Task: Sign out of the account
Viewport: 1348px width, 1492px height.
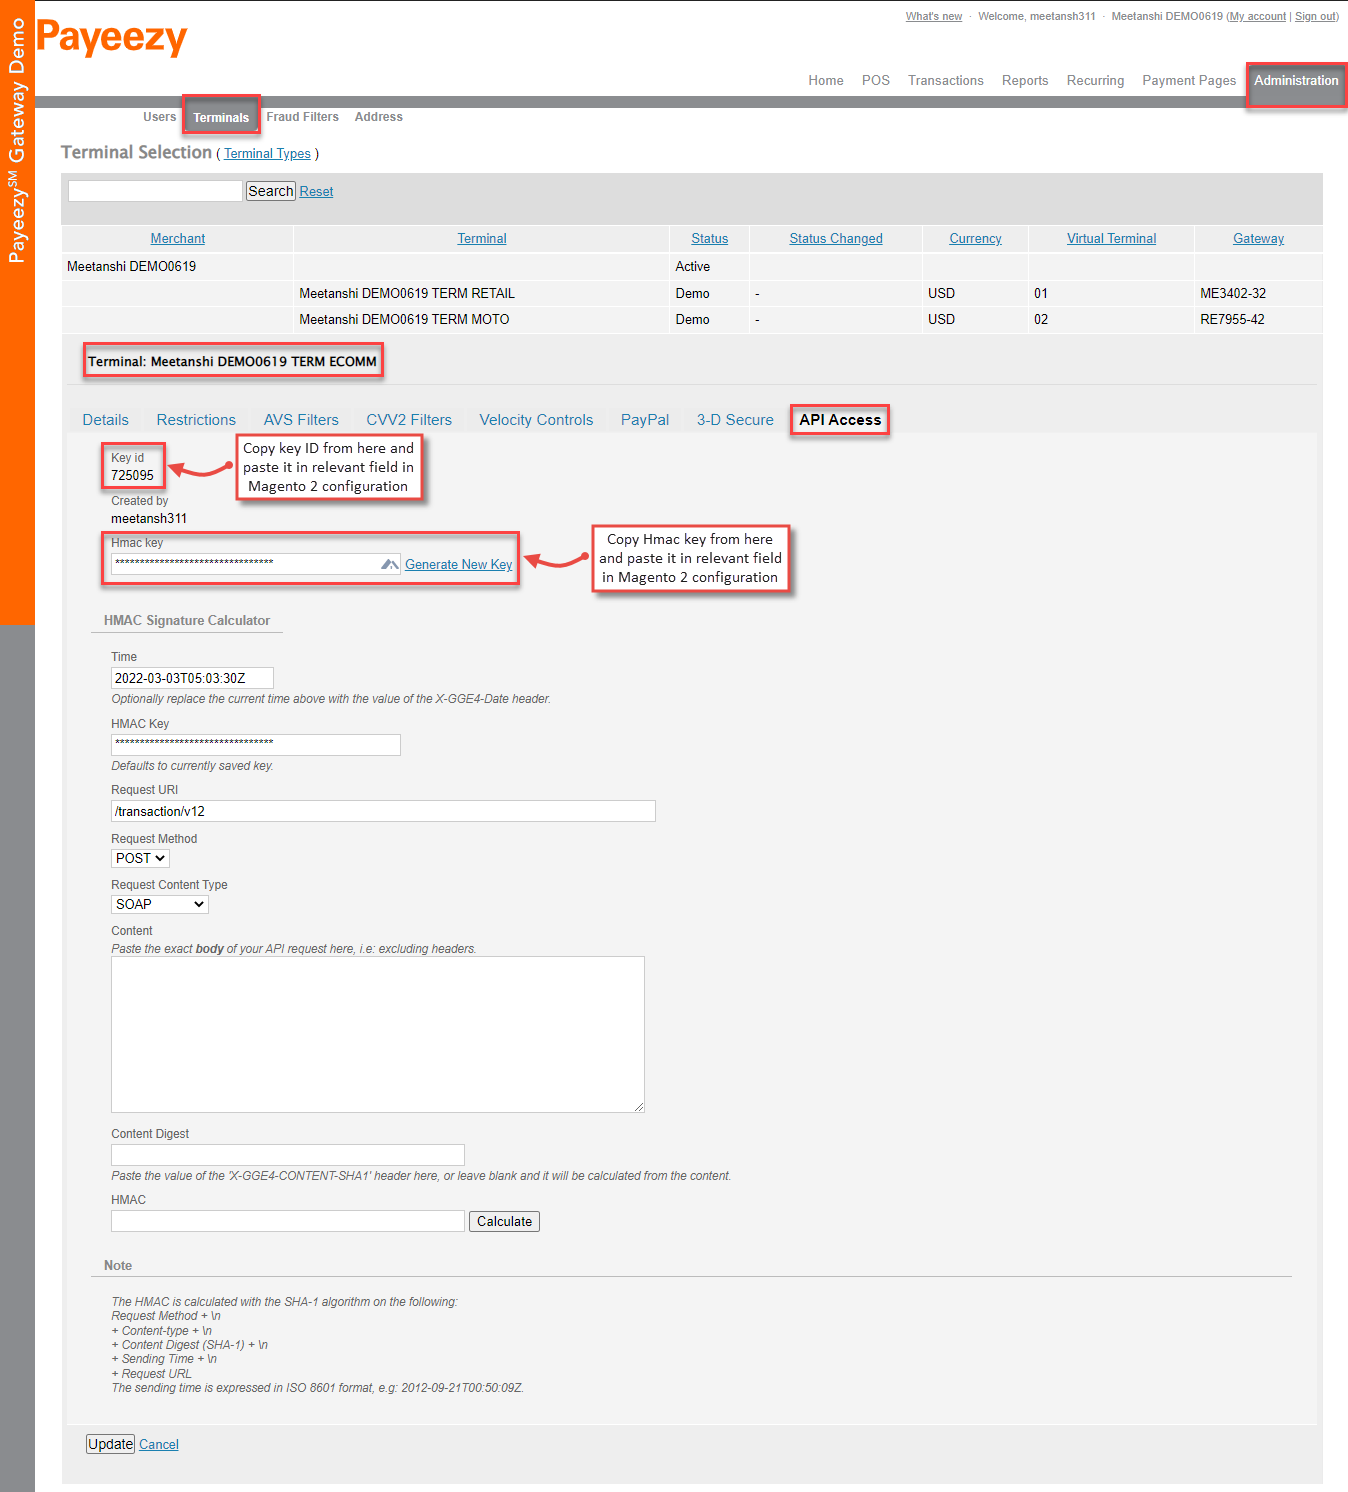Action: 1315,16
